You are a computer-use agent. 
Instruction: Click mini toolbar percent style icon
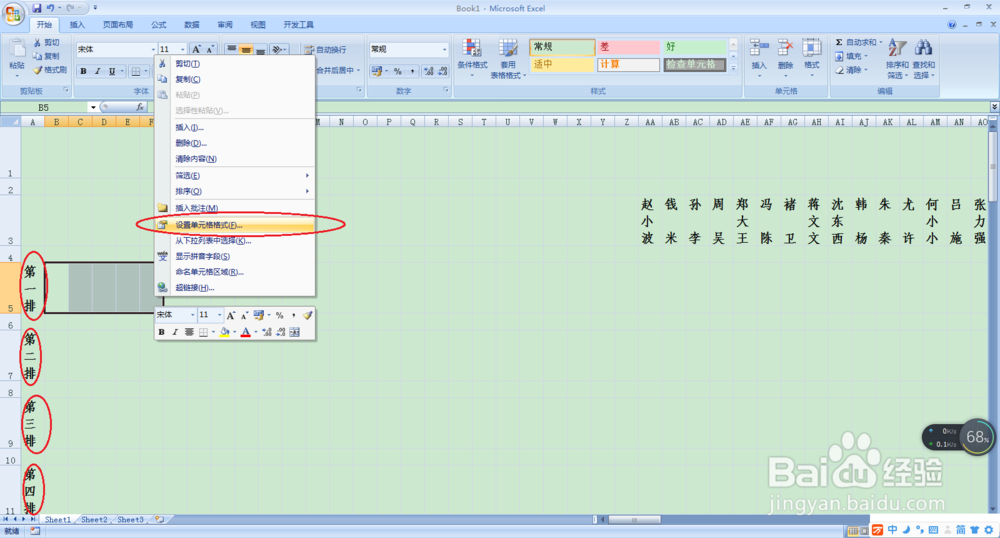279,315
